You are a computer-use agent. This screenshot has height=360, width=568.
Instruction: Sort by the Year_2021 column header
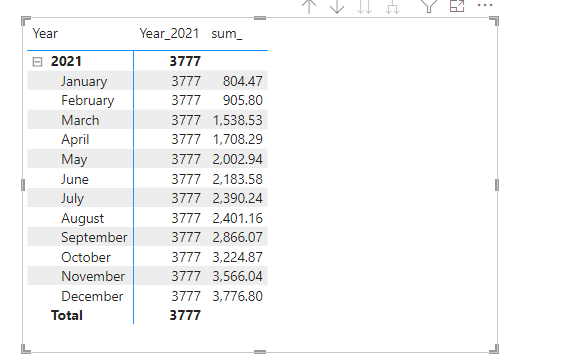169,34
